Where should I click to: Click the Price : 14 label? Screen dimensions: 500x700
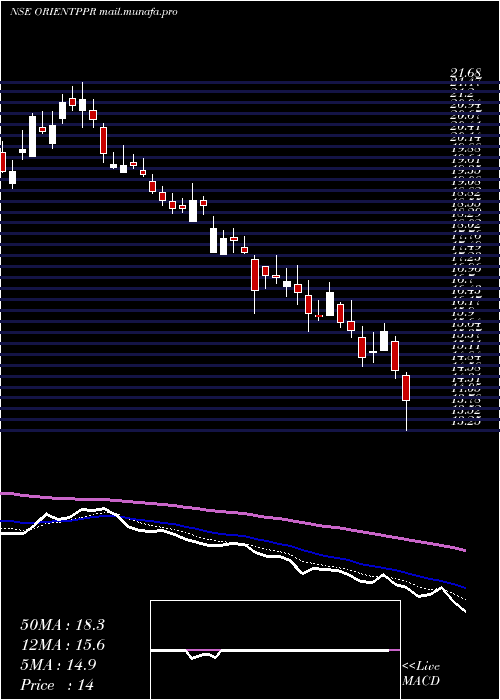pos(57,684)
